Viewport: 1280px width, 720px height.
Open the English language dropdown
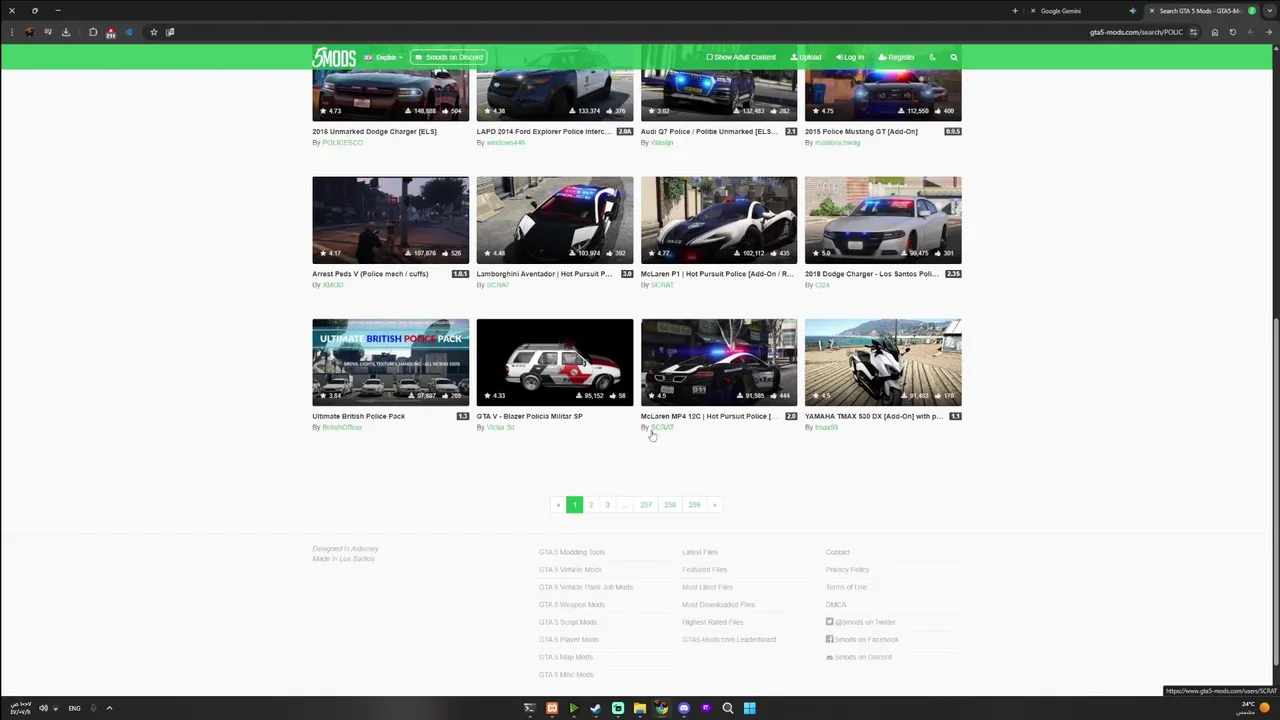[x=384, y=57]
